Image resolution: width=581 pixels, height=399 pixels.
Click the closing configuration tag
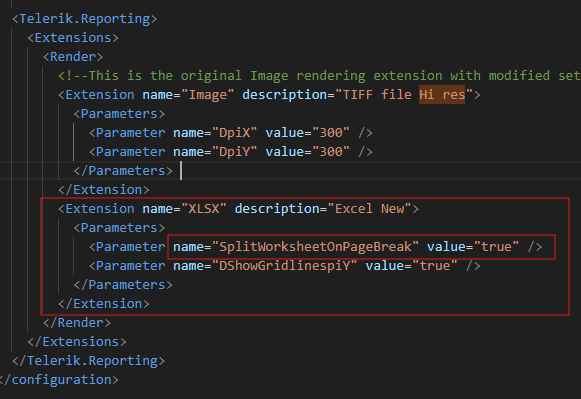(x=59, y=380)
